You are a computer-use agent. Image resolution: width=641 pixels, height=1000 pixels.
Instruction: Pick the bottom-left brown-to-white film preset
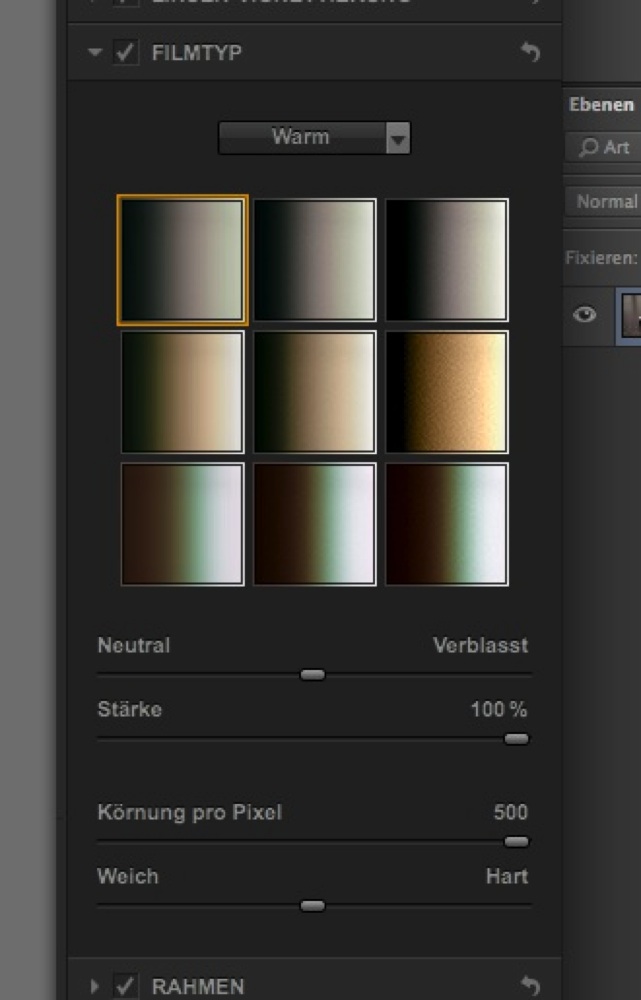182,523
